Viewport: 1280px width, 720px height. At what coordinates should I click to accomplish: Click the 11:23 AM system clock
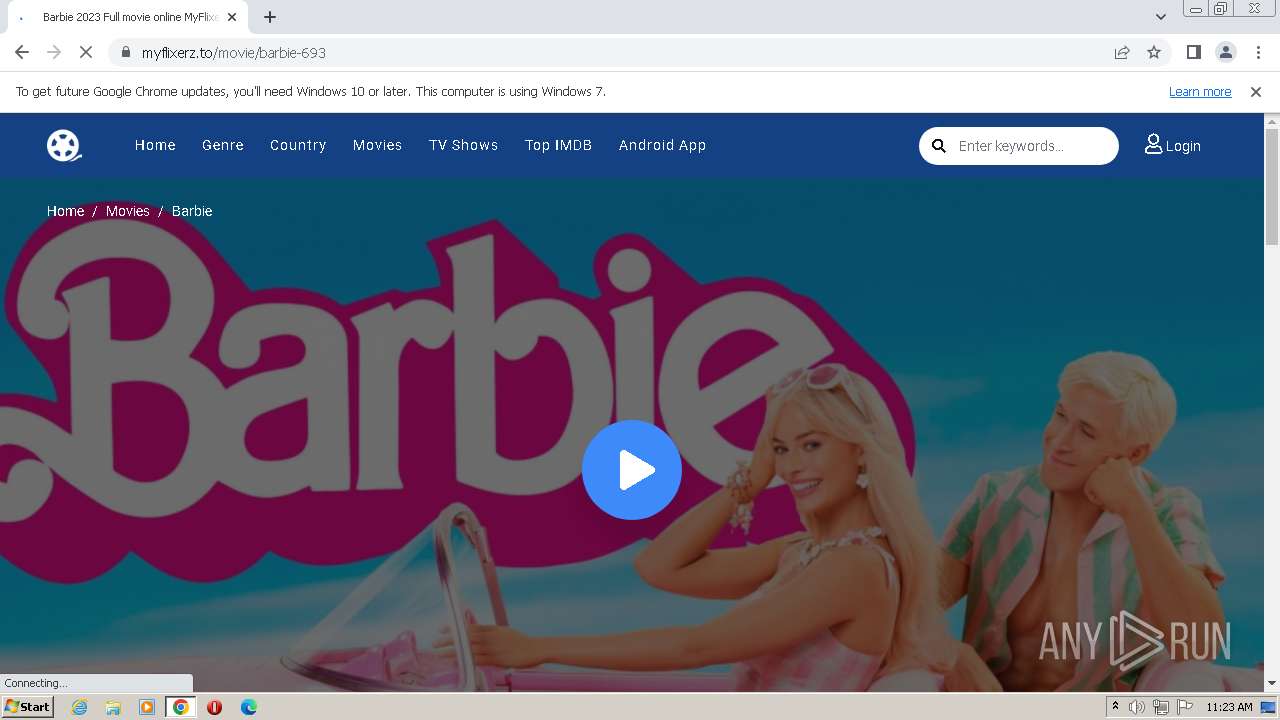[x=1229, y=707]
